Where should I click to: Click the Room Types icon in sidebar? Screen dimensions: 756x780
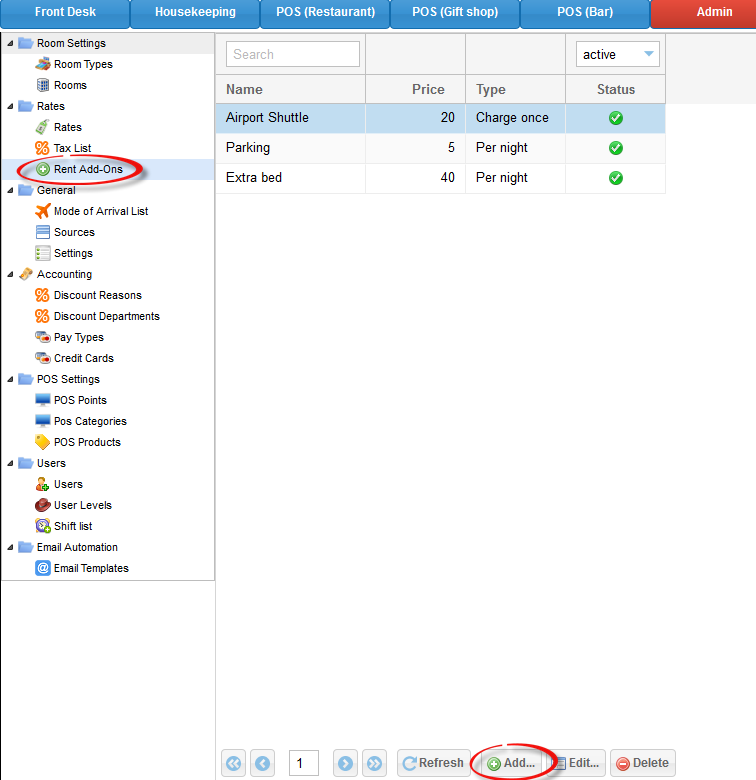[x=43, y=64]
